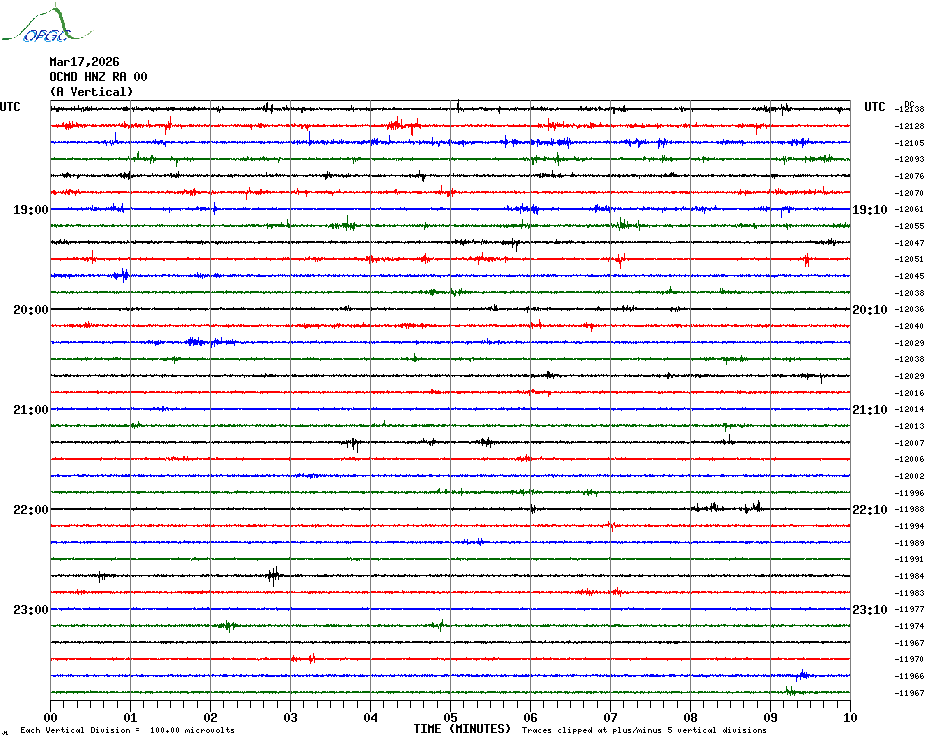The height and width of the screenshot is (744, 930).
Task: Select the DC offset value -11977
Action: point(910,609)
